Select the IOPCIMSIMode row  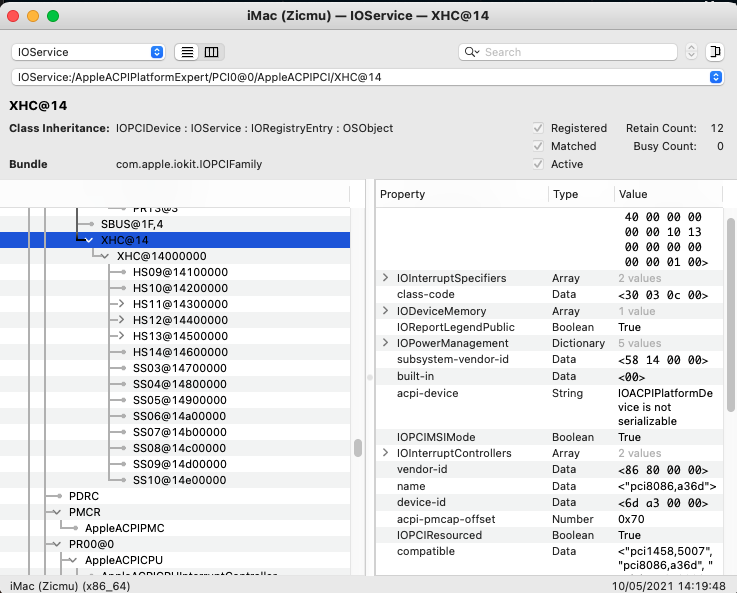[549, 437]
